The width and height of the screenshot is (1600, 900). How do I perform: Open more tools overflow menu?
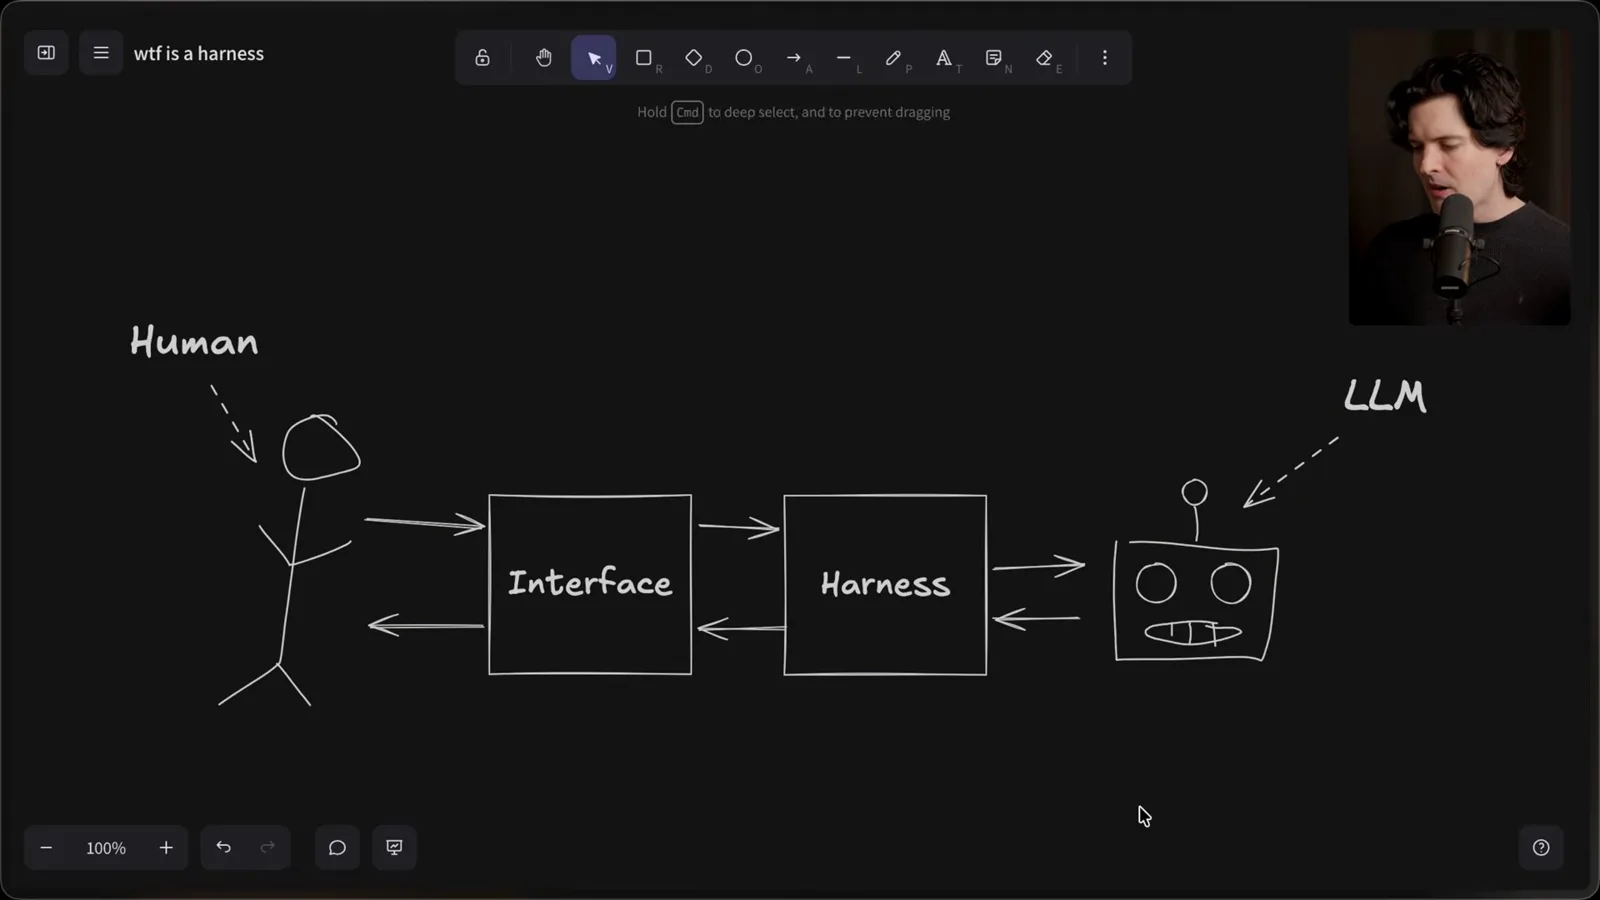1105,58
